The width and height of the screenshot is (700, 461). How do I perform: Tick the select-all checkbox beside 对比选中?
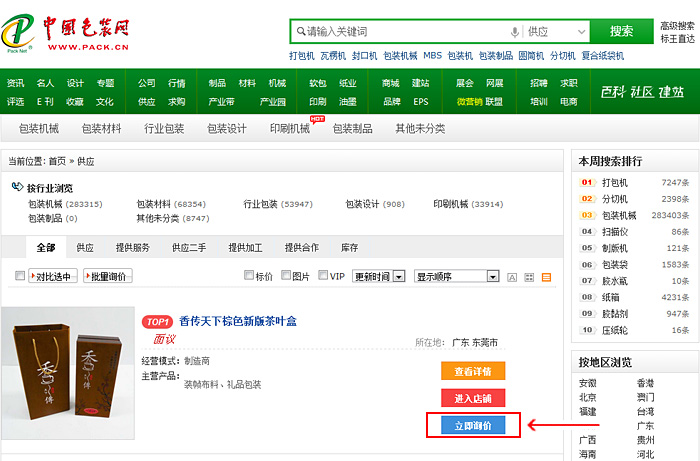coord(19,277)
